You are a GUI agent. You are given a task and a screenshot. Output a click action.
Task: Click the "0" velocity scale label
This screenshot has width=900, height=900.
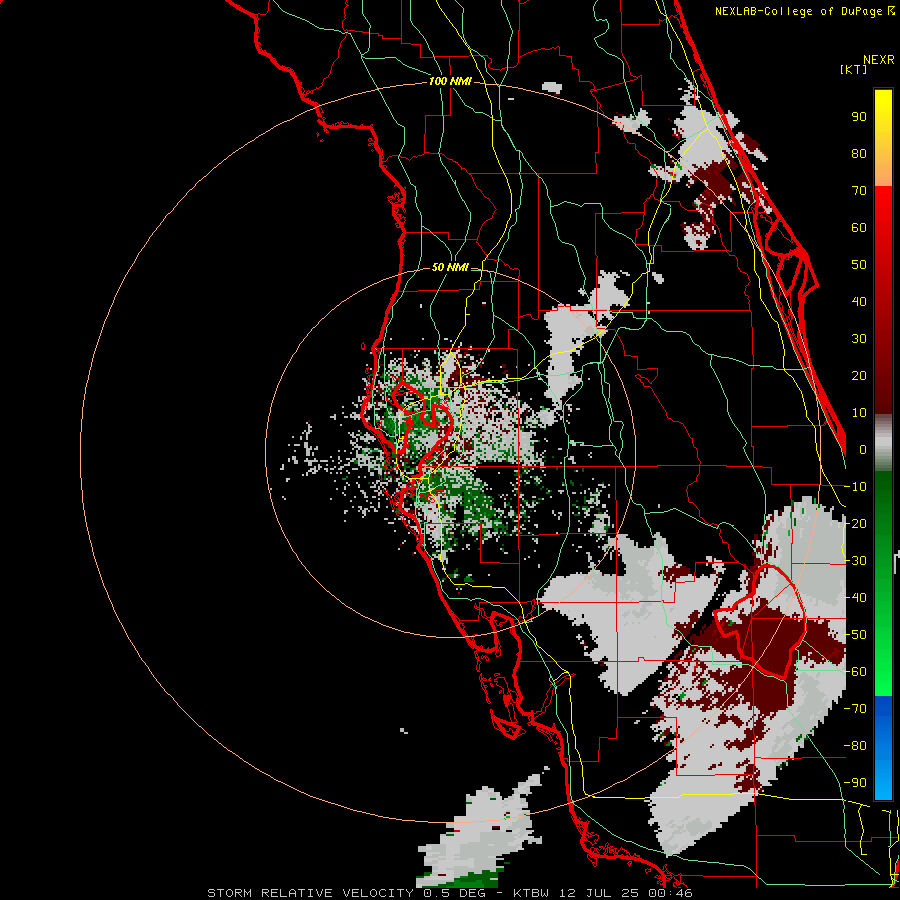(x=863, y=449)
